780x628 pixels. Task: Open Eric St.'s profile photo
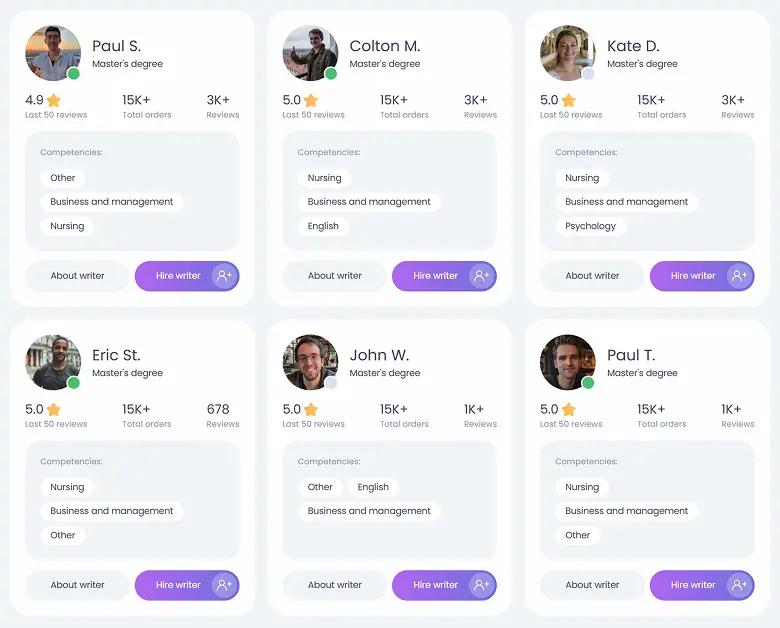[x=52, y=362]
